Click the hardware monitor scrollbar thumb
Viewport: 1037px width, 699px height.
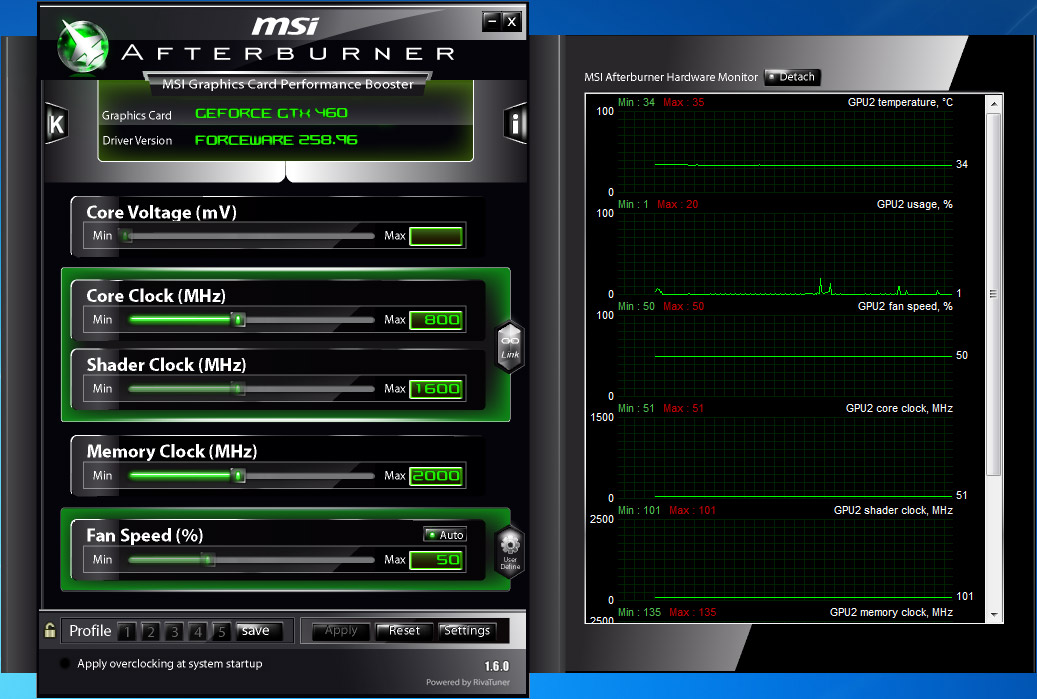click(x=993, y=294)
